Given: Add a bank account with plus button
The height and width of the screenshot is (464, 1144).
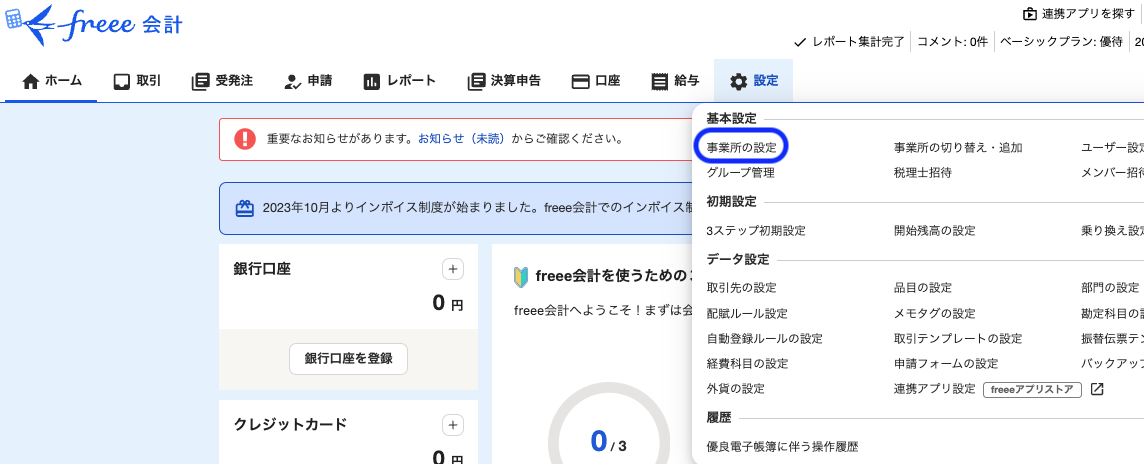Looking at the screenshot, I should click(453, 269).
